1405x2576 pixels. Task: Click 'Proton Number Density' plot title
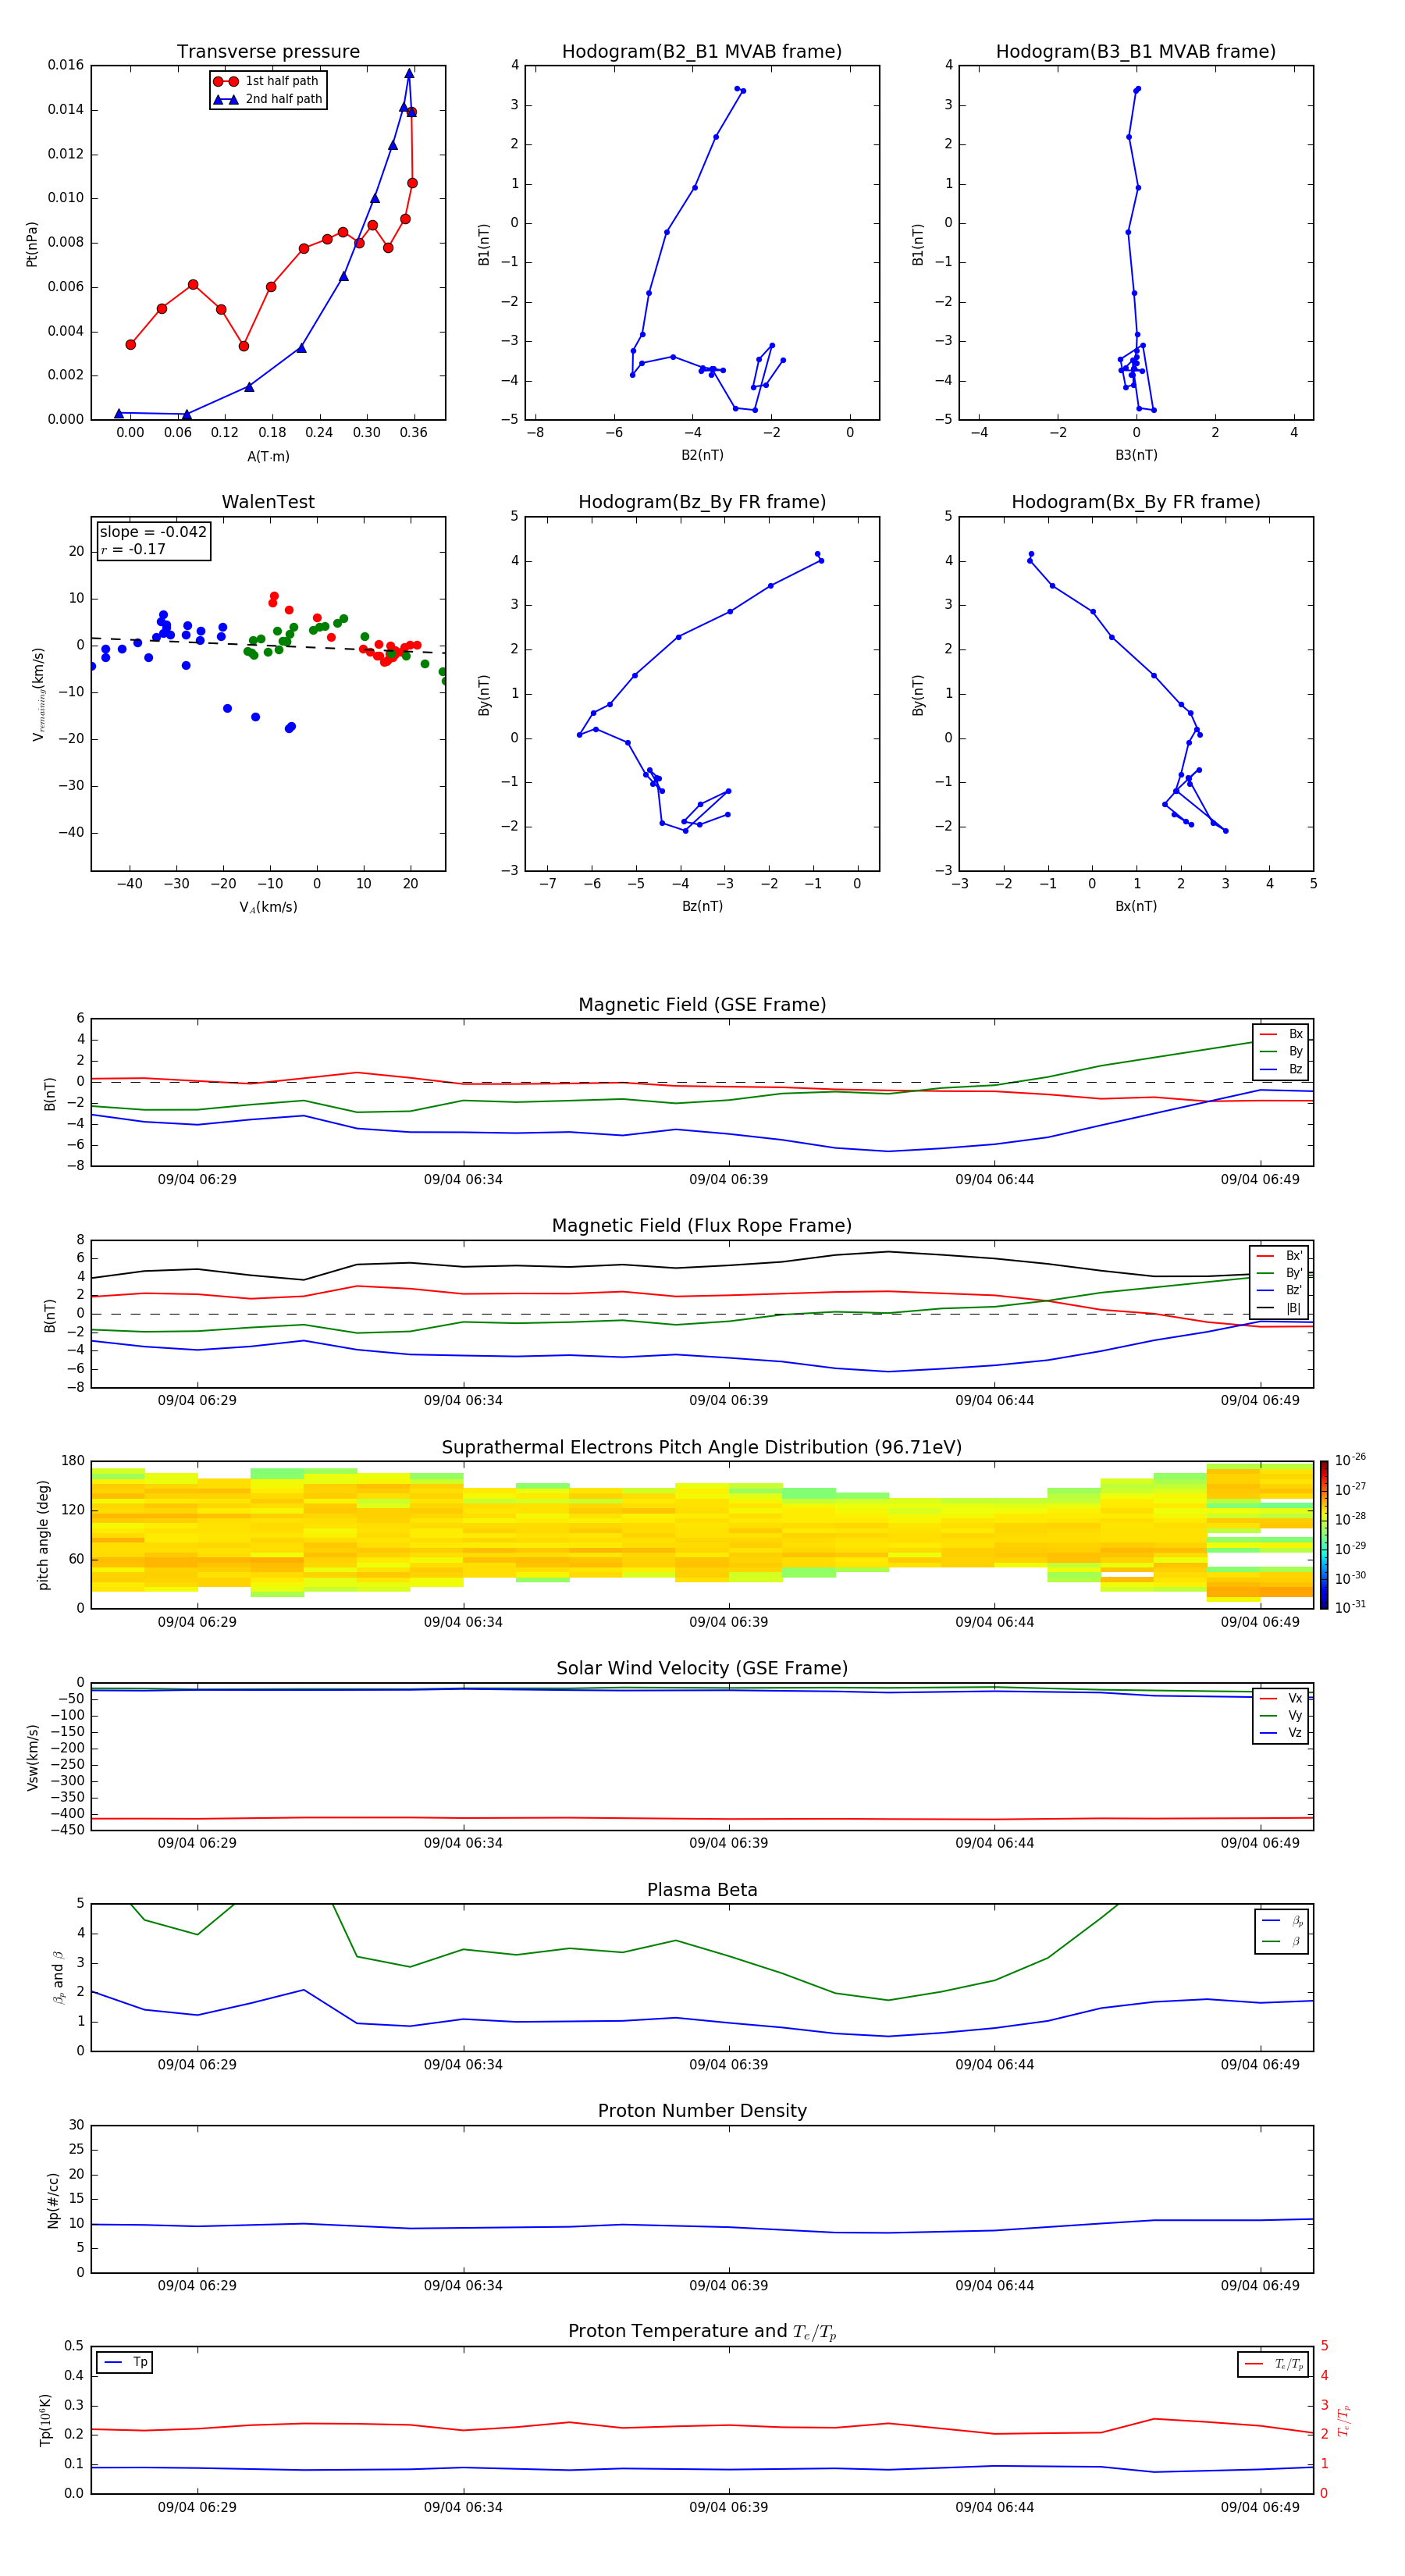coord(702,2111)
